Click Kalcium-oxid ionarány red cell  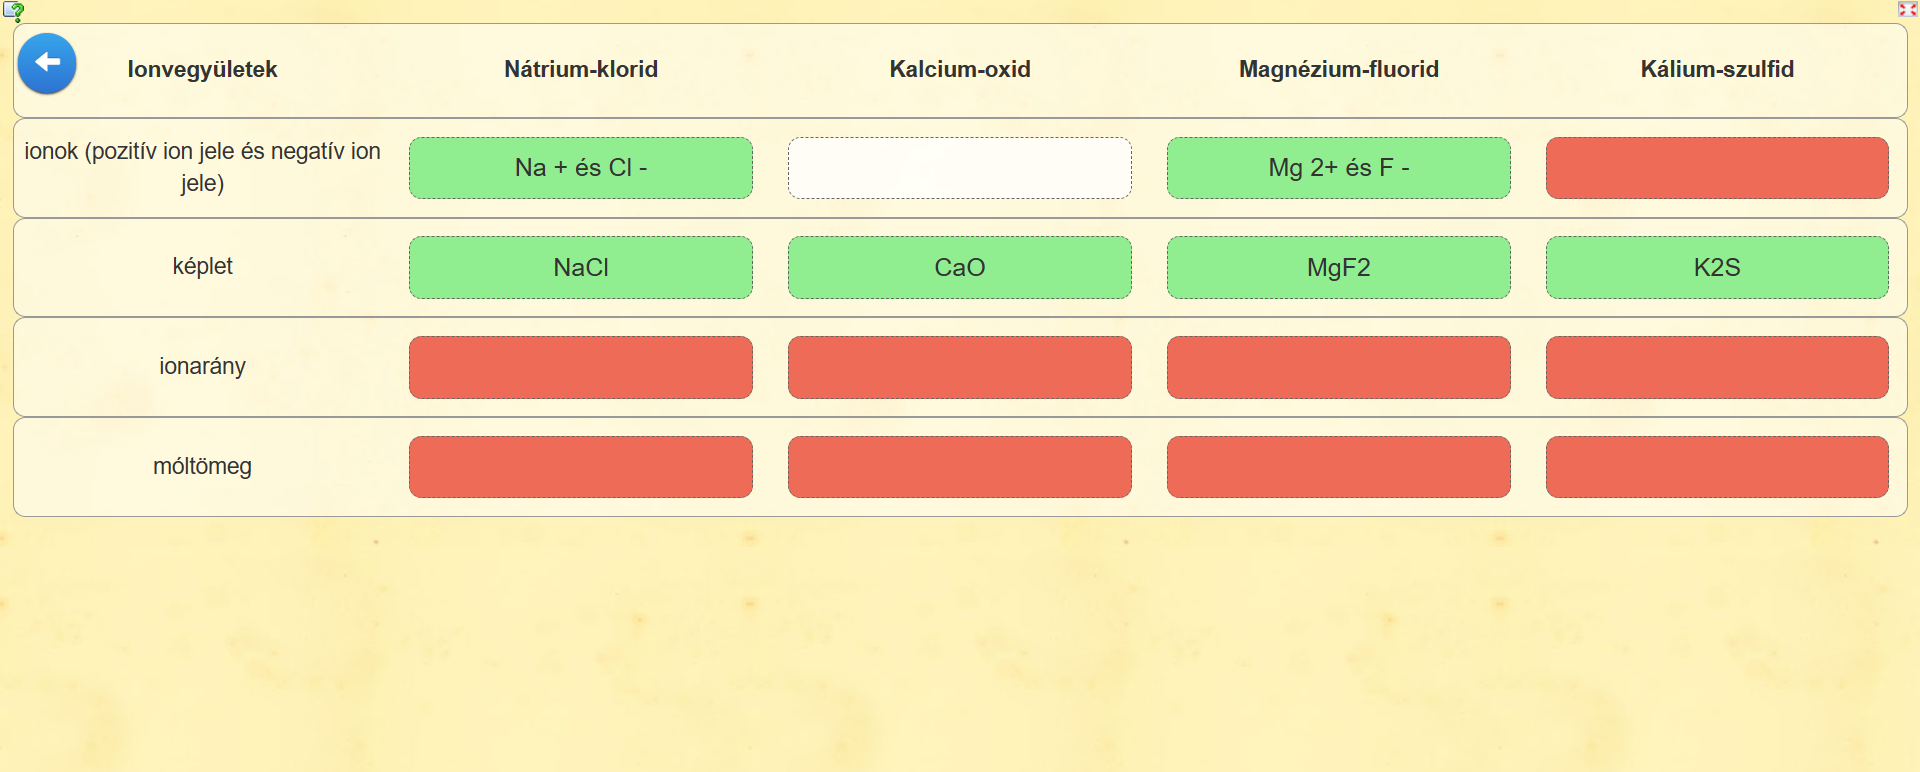point(959,367)
